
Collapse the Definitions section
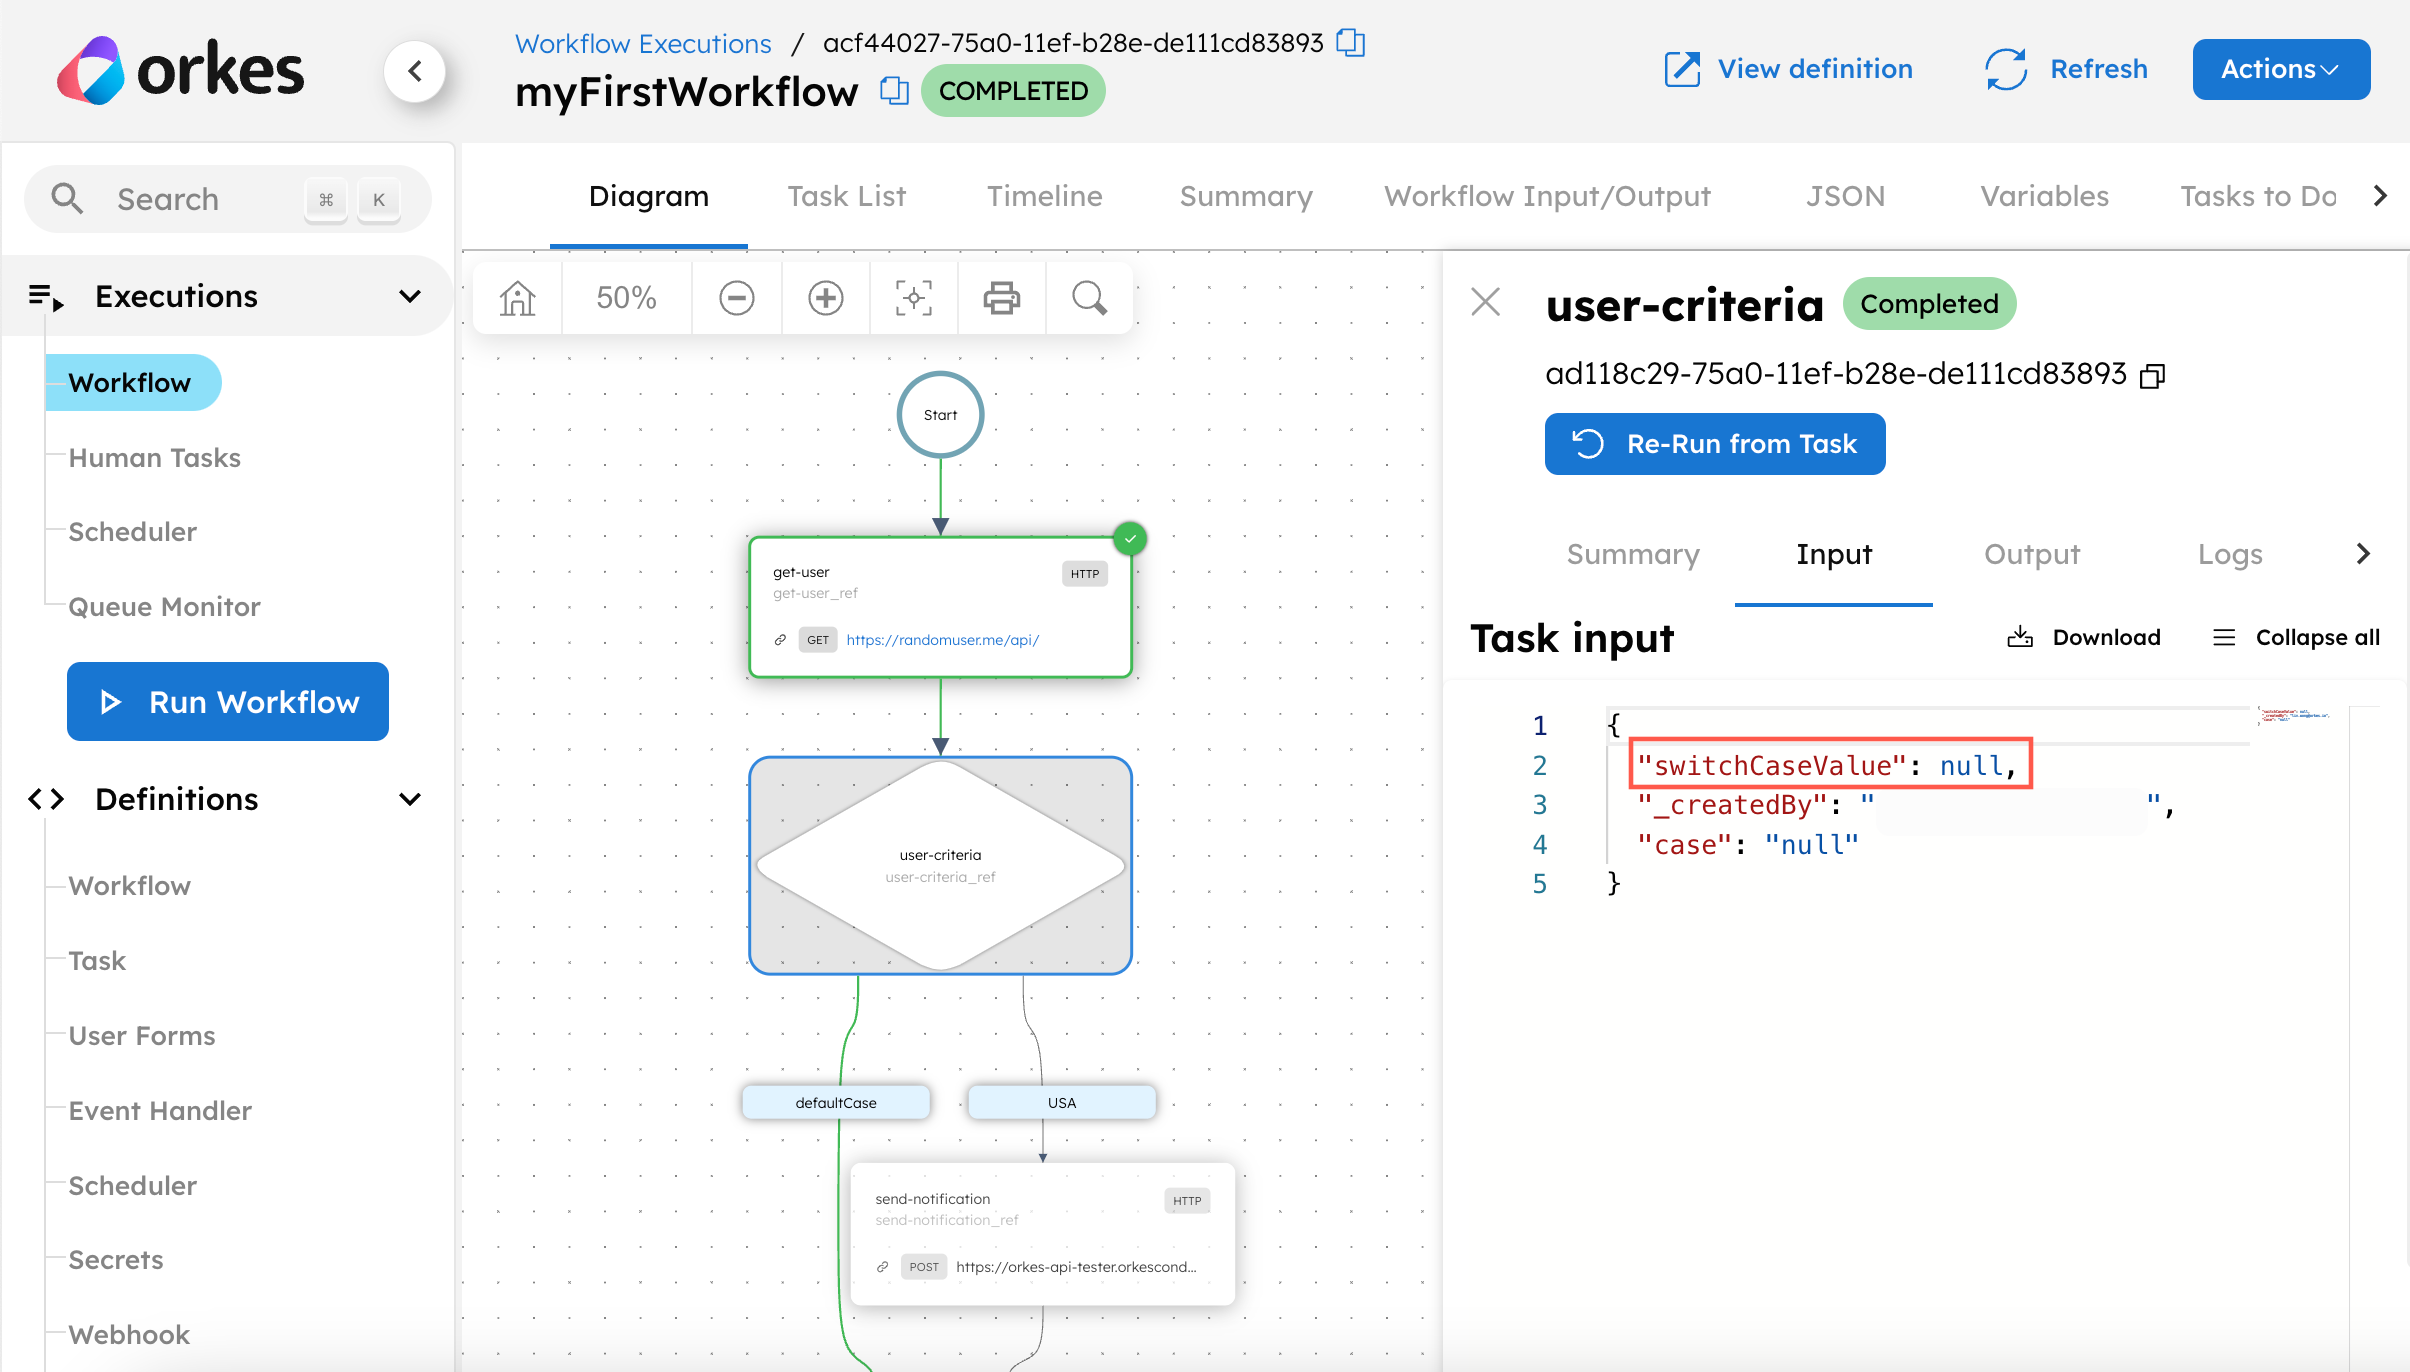pyautogui.click(x=410, y=799)
